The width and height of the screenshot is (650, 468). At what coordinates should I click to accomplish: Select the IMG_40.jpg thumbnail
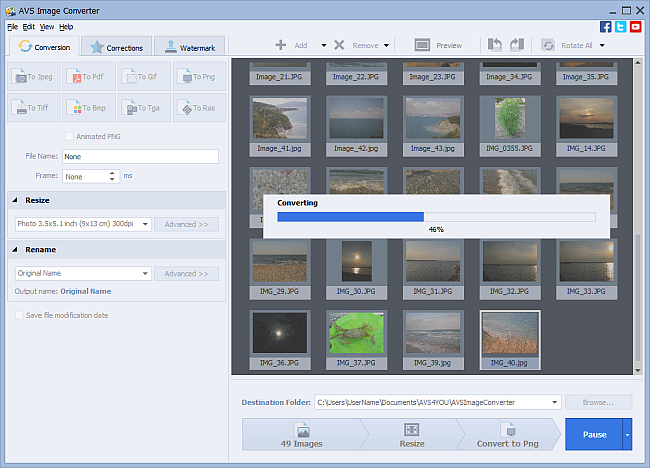(x=510, y=339)
